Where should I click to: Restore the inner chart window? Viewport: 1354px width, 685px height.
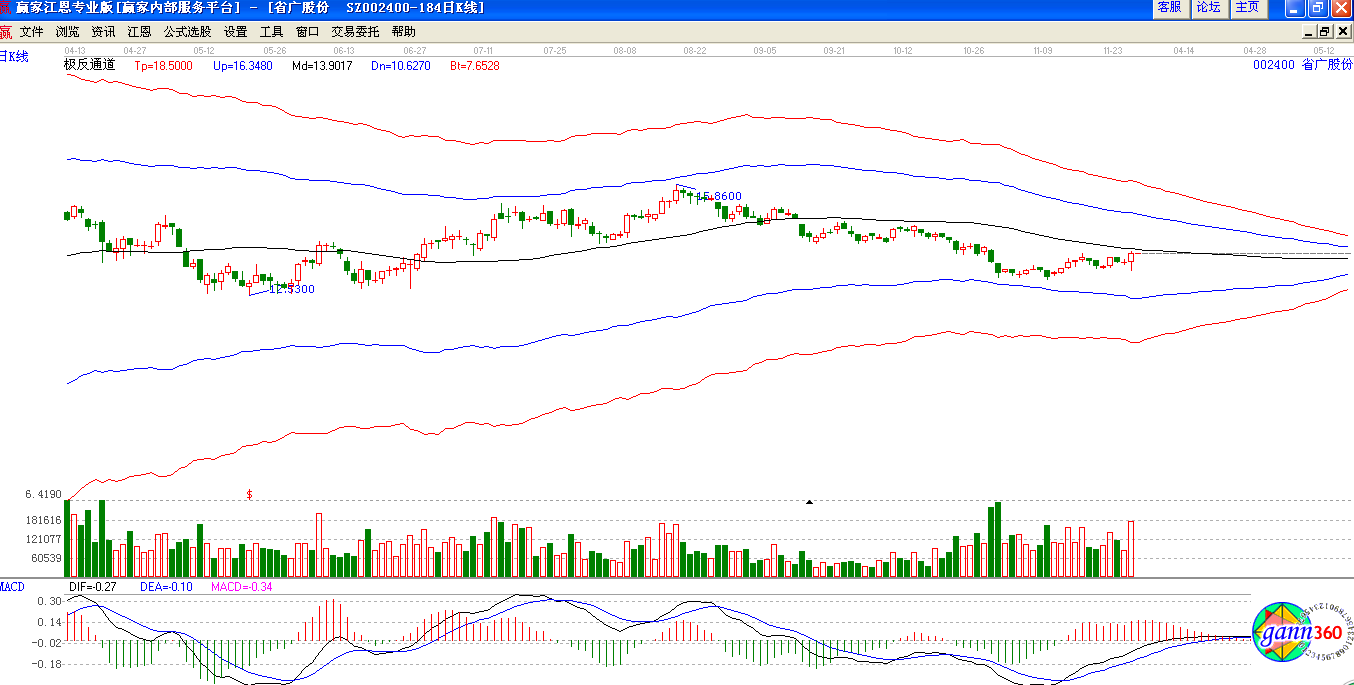pyautogui.click(x=1323, y=31)
